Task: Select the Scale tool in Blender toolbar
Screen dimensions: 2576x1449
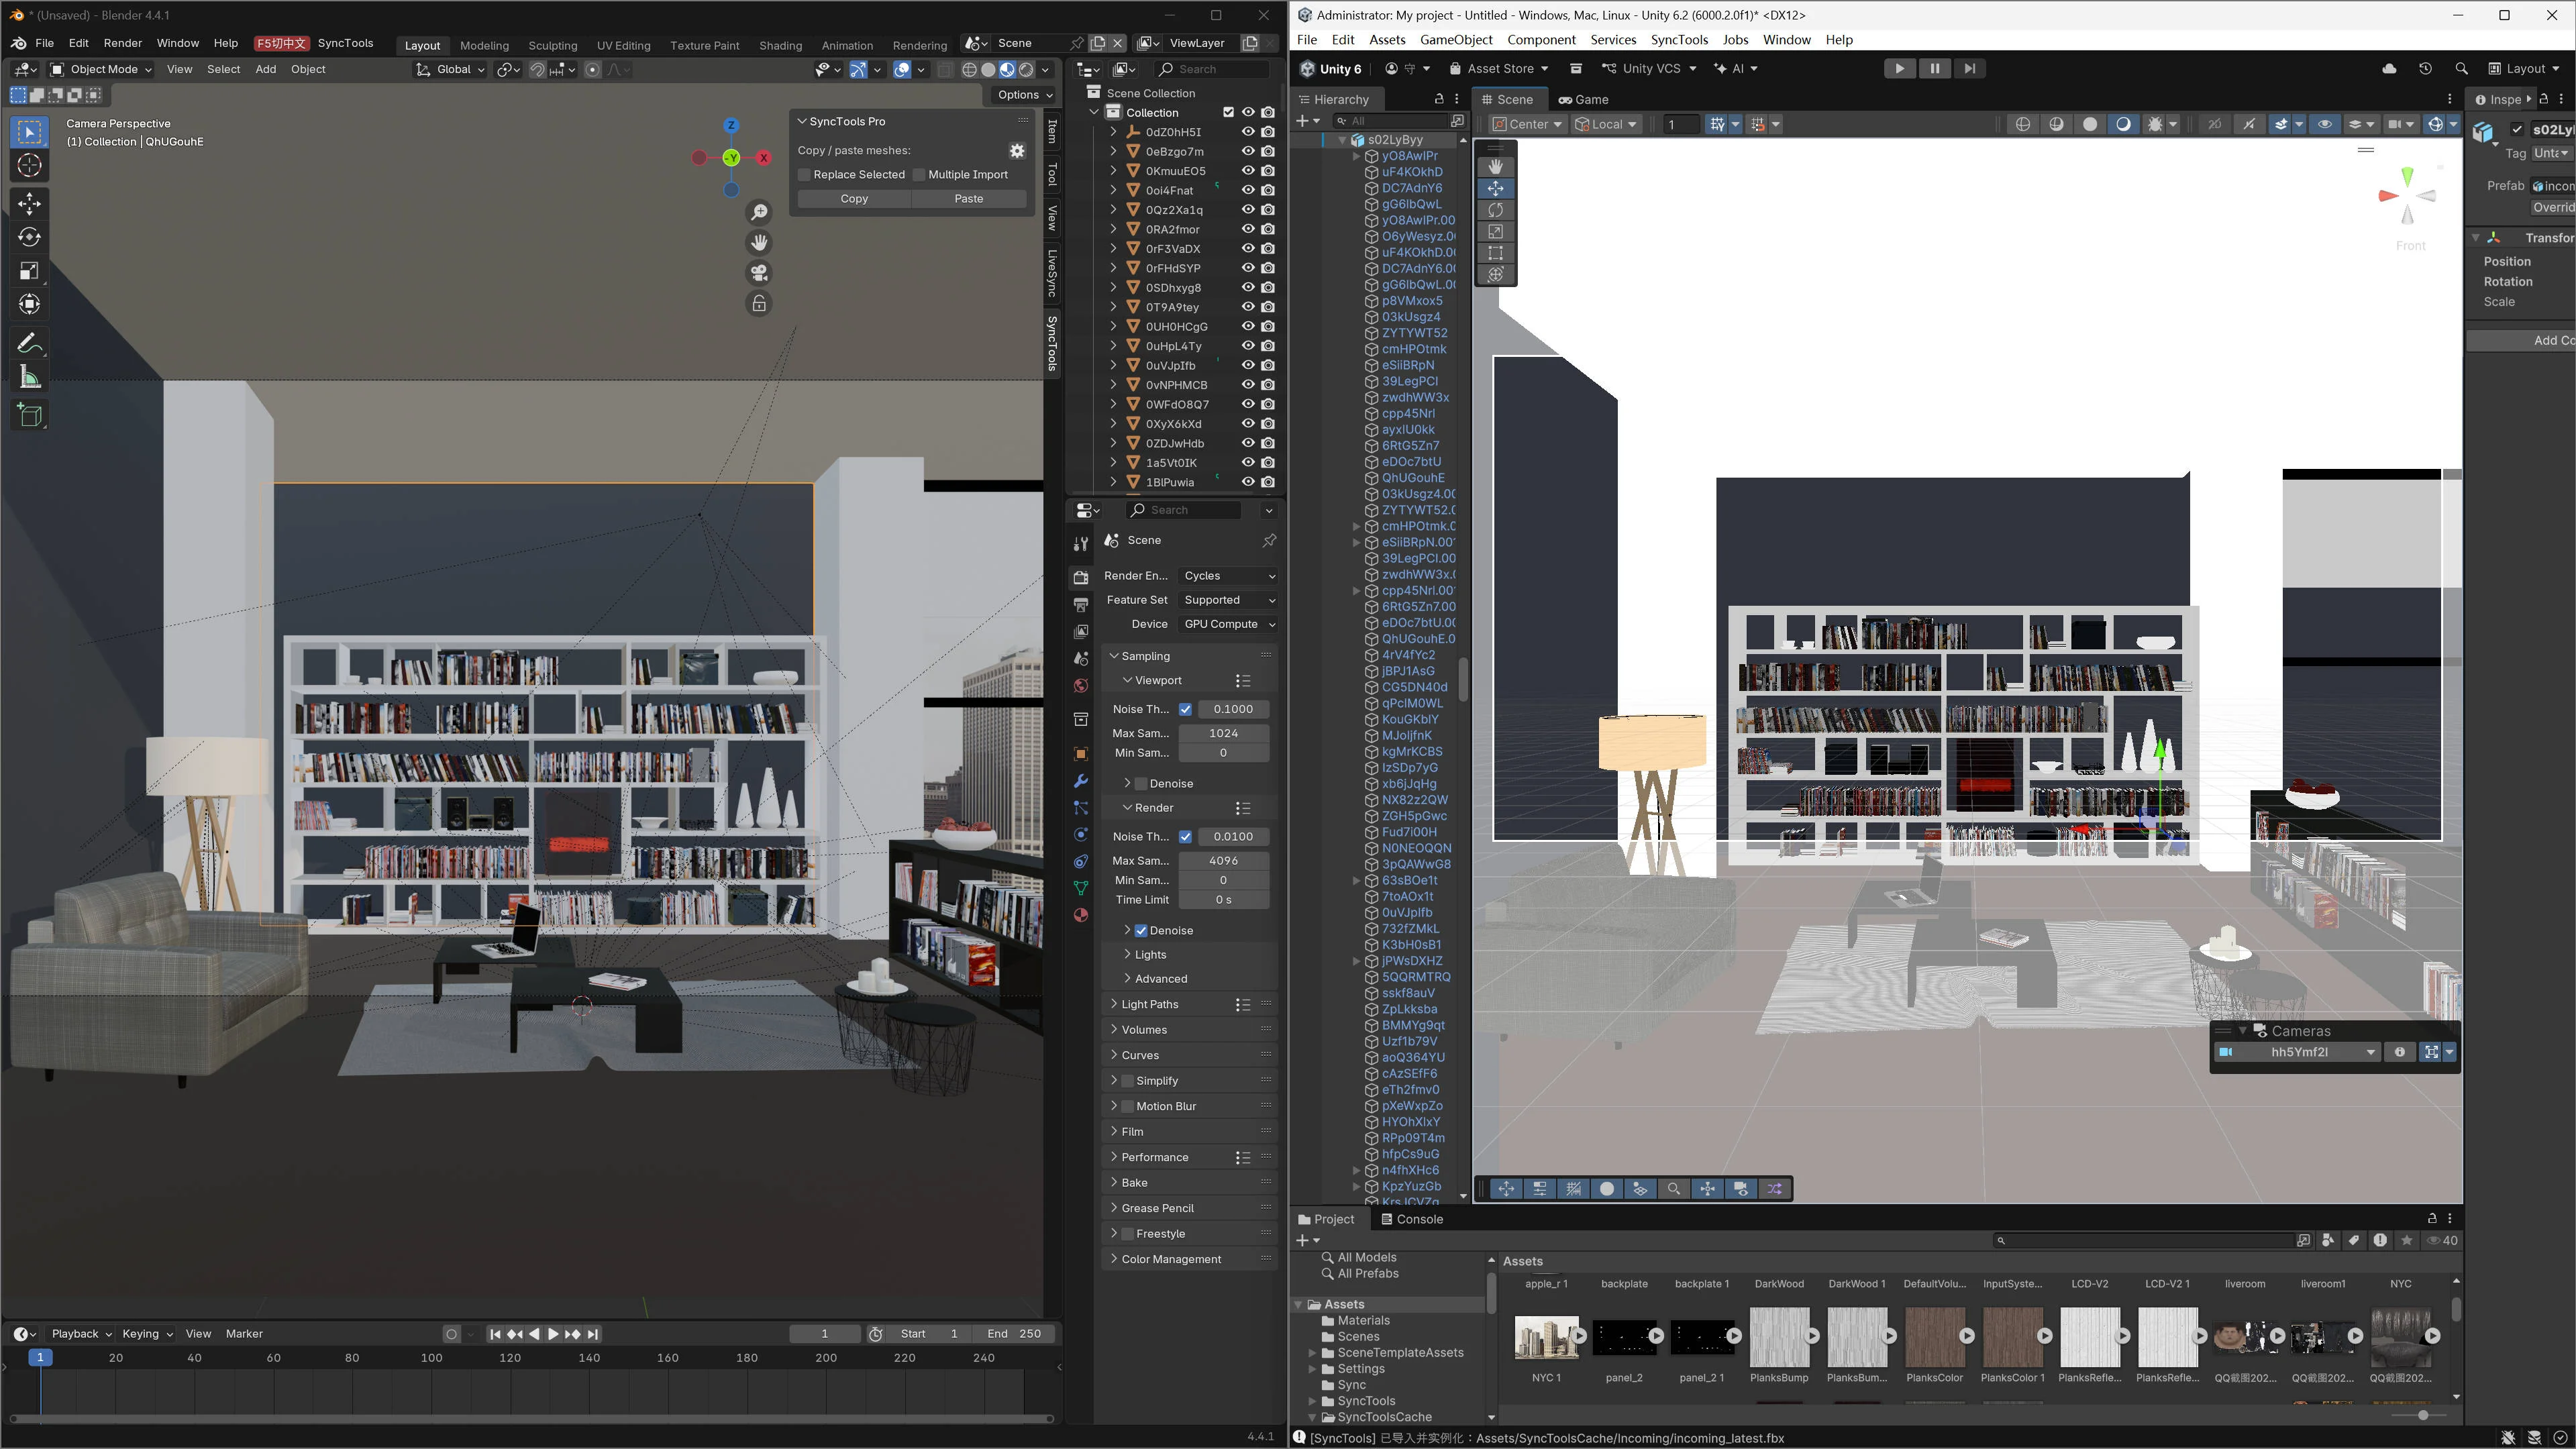Action: pos(29,271)
